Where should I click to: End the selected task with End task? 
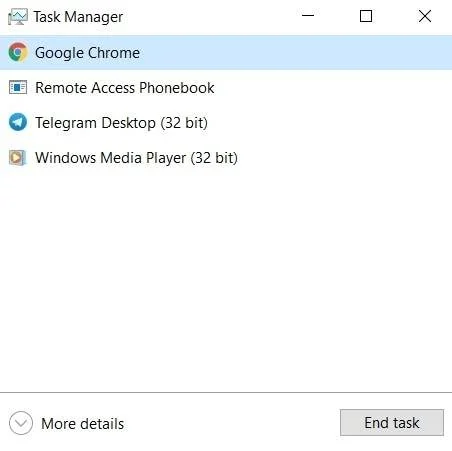[x=392, y=423]
